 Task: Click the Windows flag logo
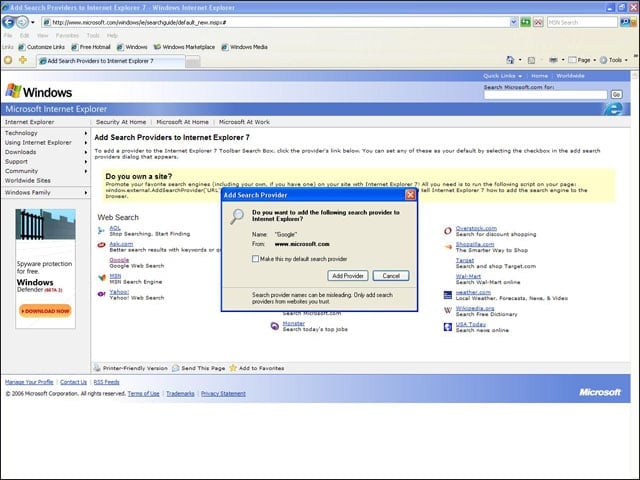click(x=13, y=91)
